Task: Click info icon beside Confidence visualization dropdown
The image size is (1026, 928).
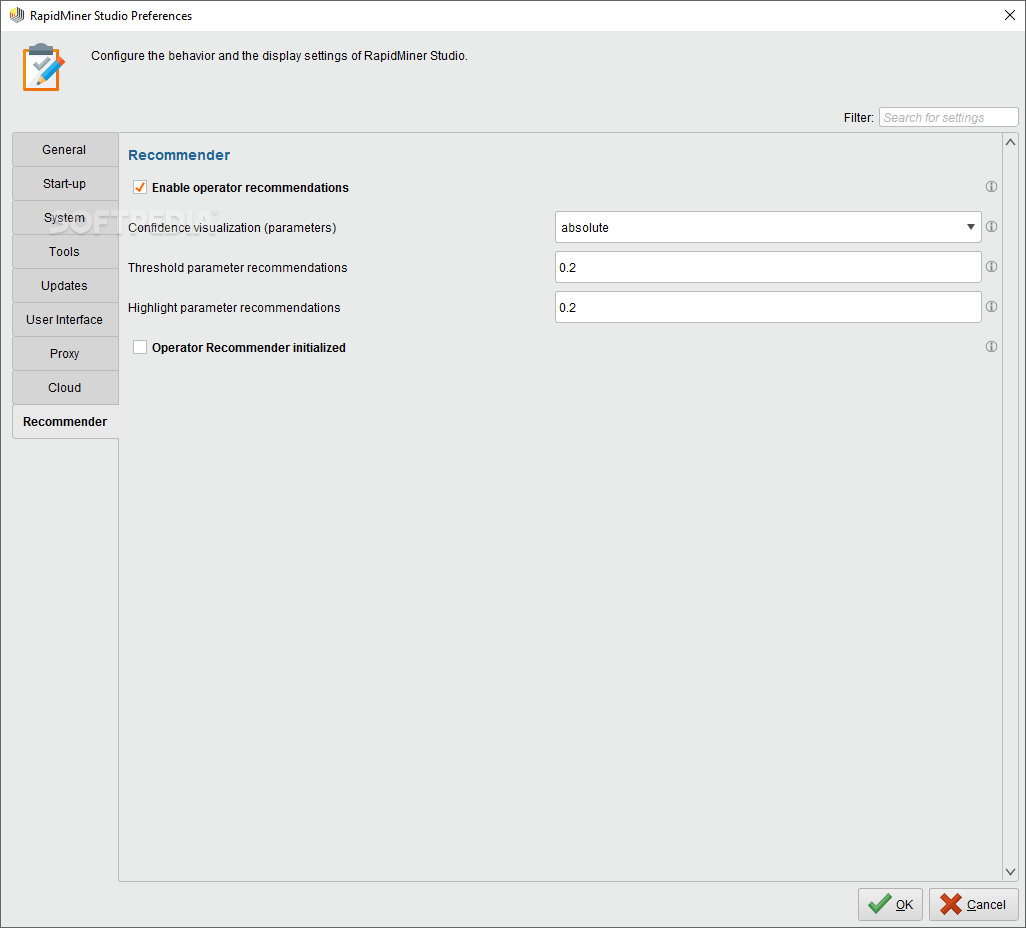Action: pyautogui.click(x=991, y=226)
